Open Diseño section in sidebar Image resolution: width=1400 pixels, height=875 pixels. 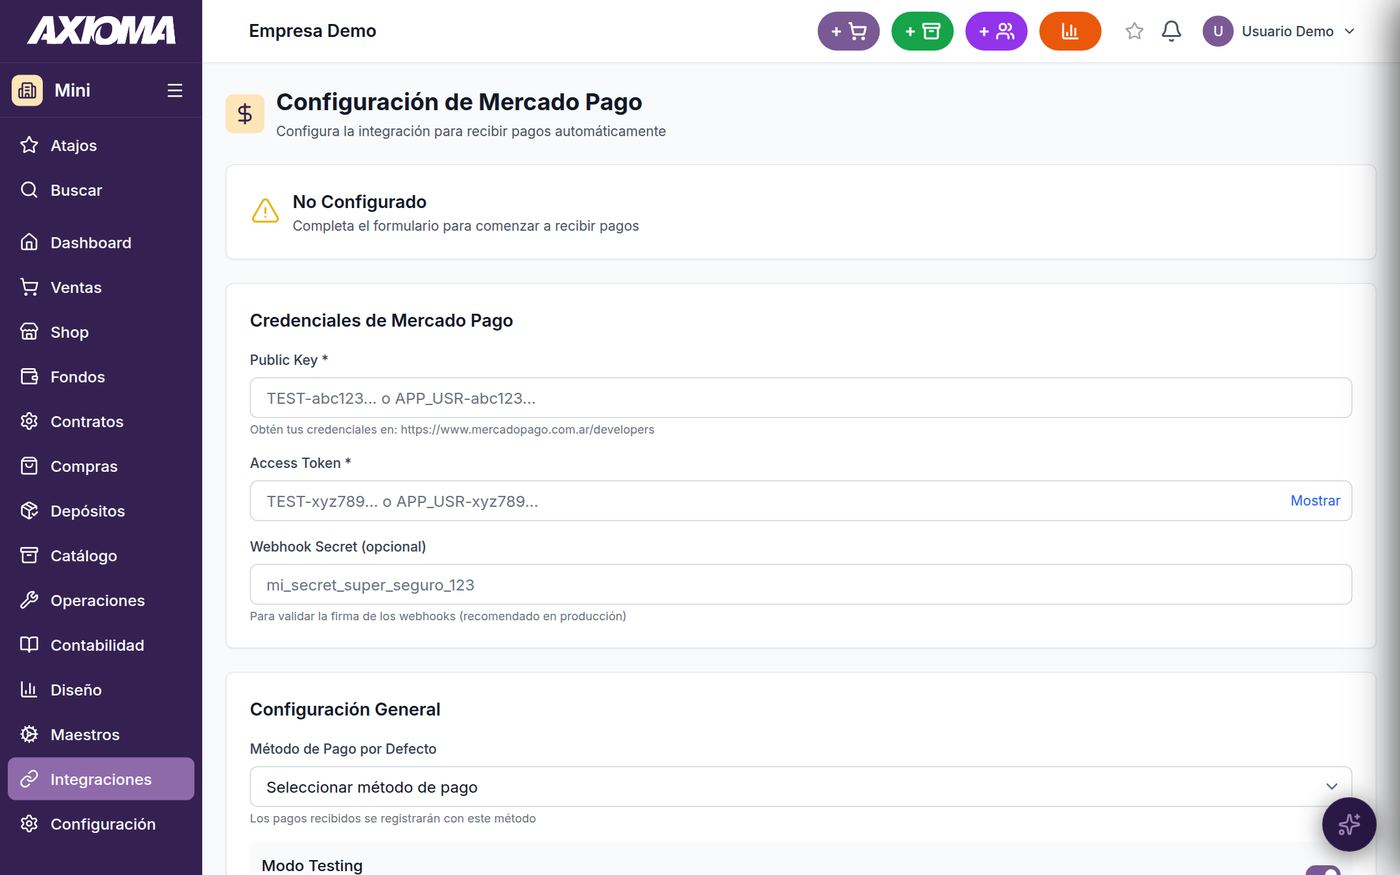pyautogui.click(x=101, y=690)
